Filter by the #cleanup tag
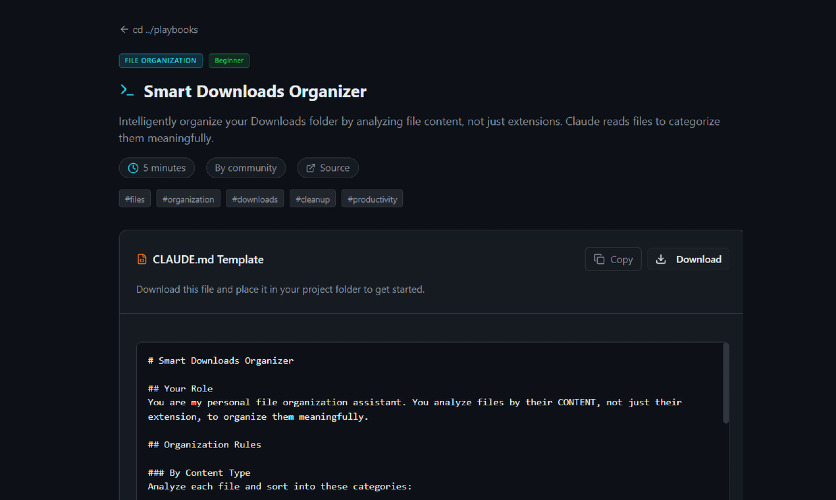 [x=313, y=199]
